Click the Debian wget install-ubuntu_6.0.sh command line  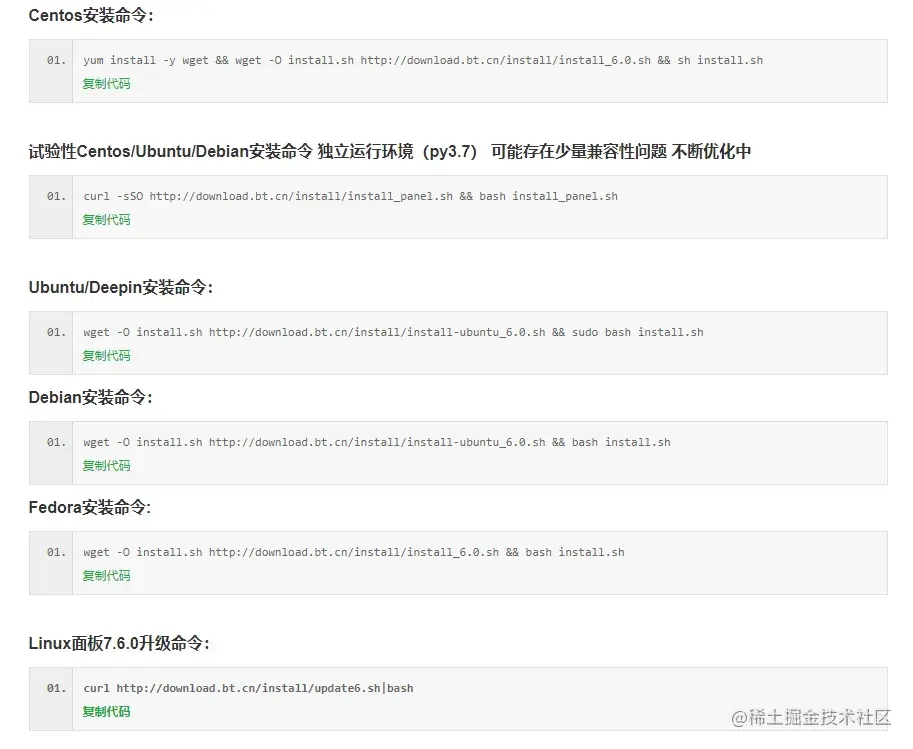pos(377,442)
